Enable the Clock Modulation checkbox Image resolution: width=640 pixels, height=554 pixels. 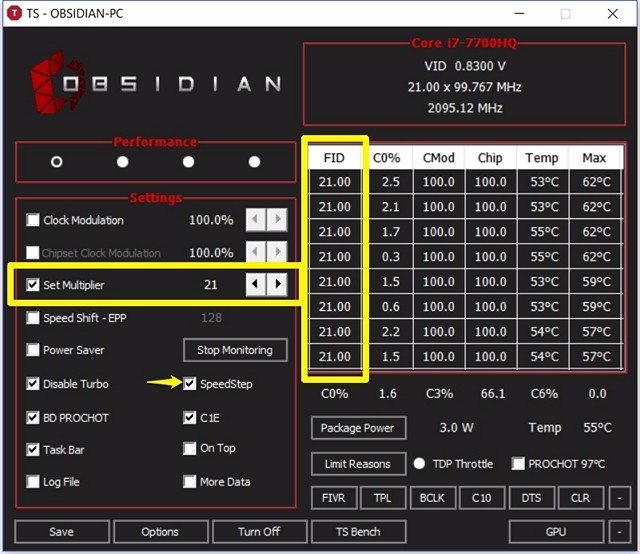(34, 220)
